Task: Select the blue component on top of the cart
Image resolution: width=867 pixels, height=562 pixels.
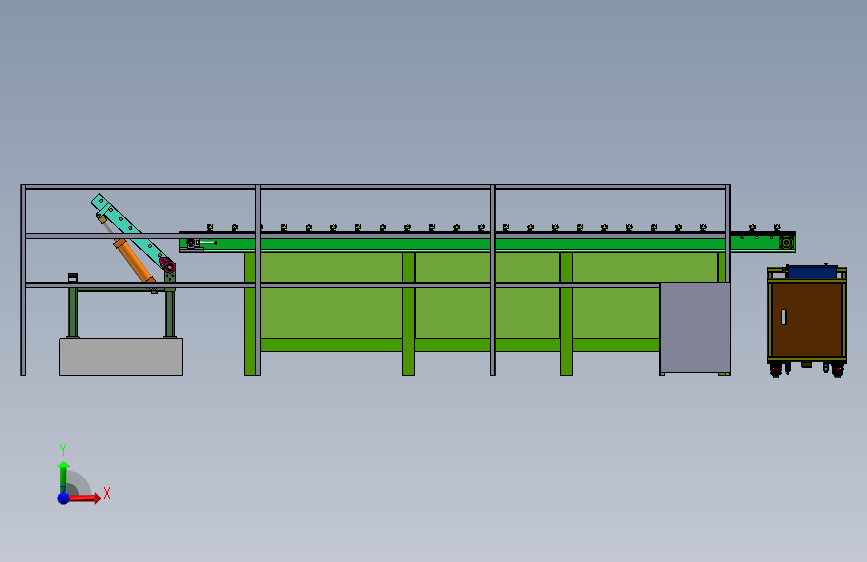Action: (812, 271)
